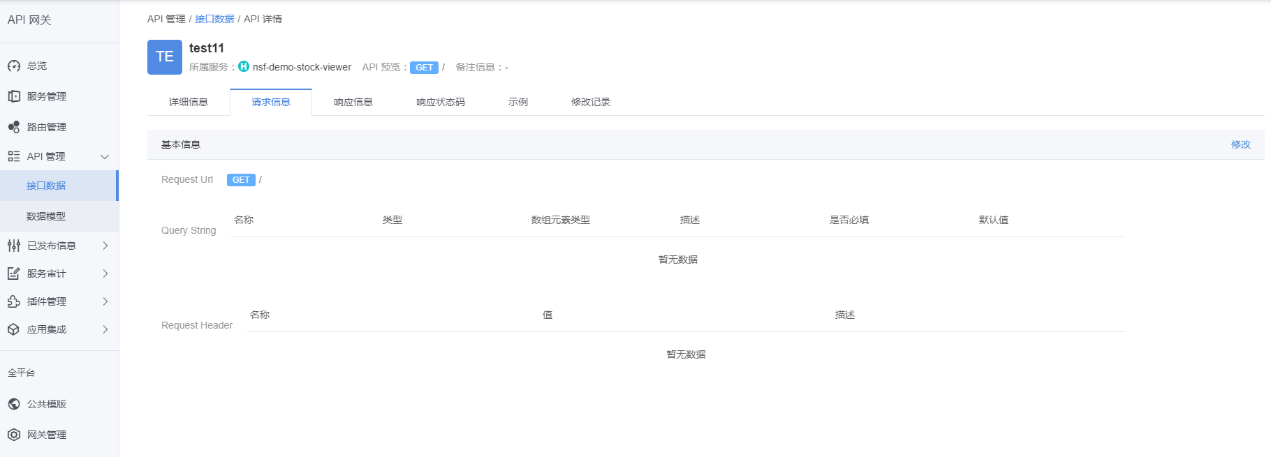Expand the 已发布信息 submenu arrow
The image size is (1271, 457).
tap(105, 246)
